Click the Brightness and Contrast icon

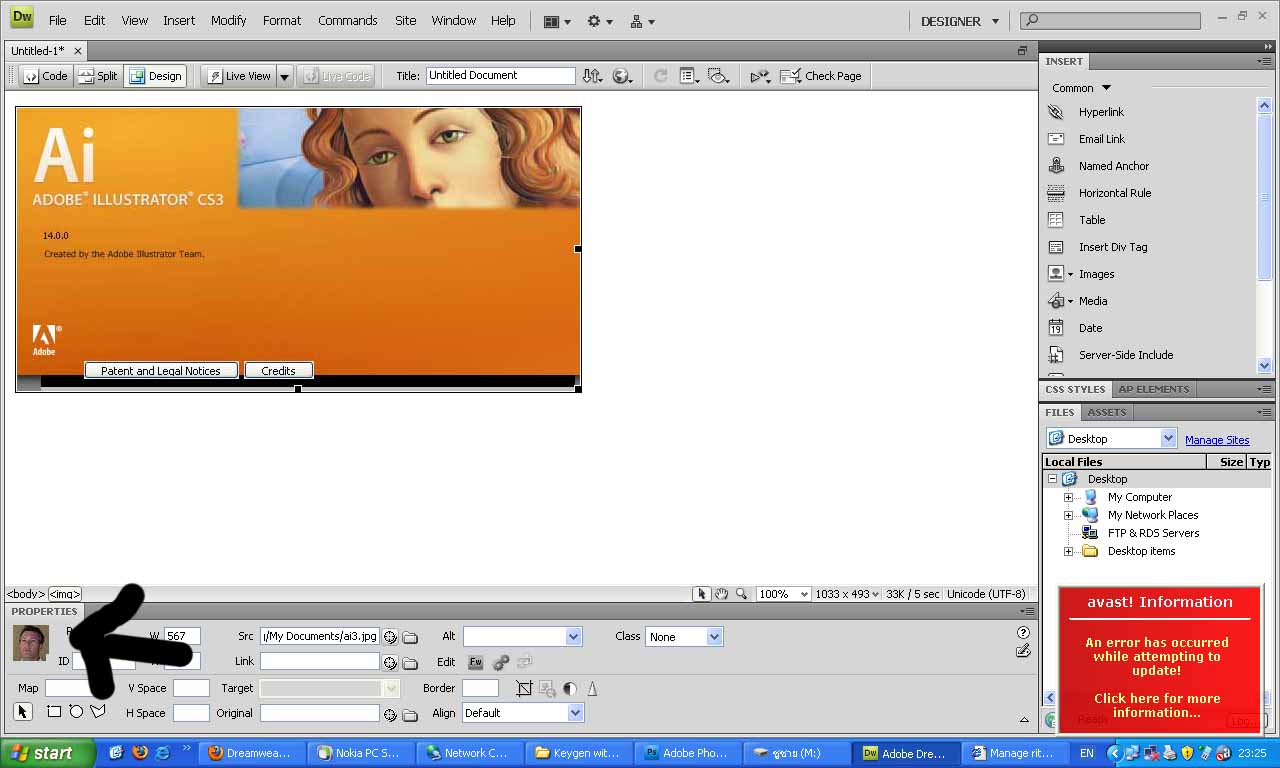(x=570, y=688)
